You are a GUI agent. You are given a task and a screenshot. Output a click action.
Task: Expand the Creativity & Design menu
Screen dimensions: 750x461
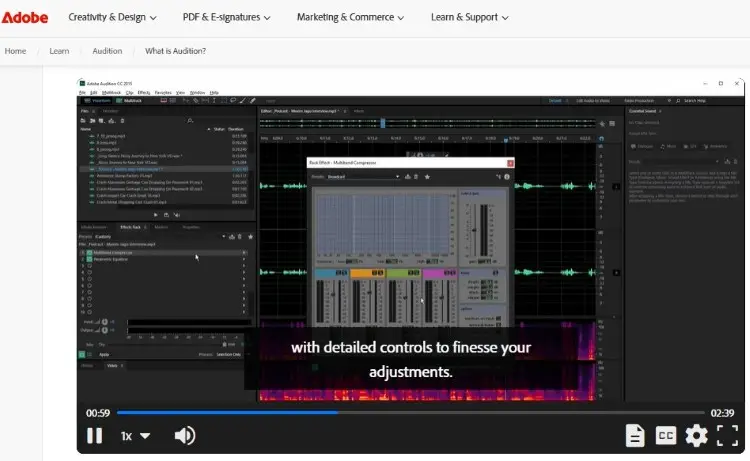click(x=112, y=17)
